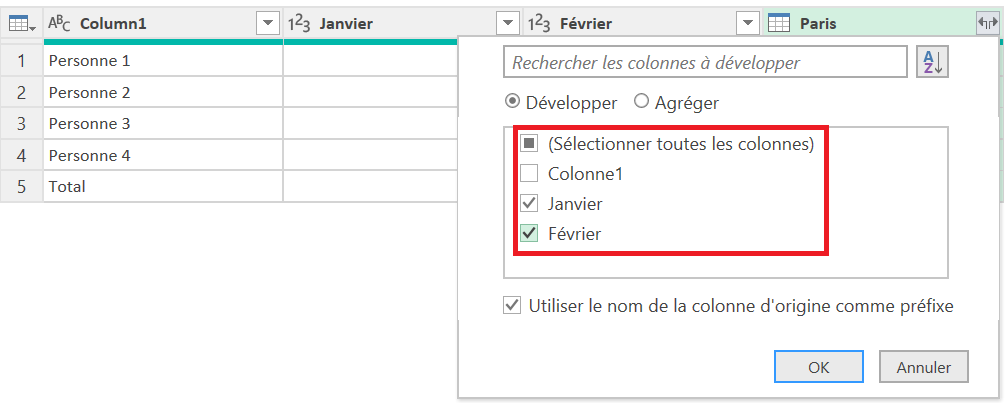The image size is (1006, 403).
Task: Select the Développer radio option
Action: 512,102
